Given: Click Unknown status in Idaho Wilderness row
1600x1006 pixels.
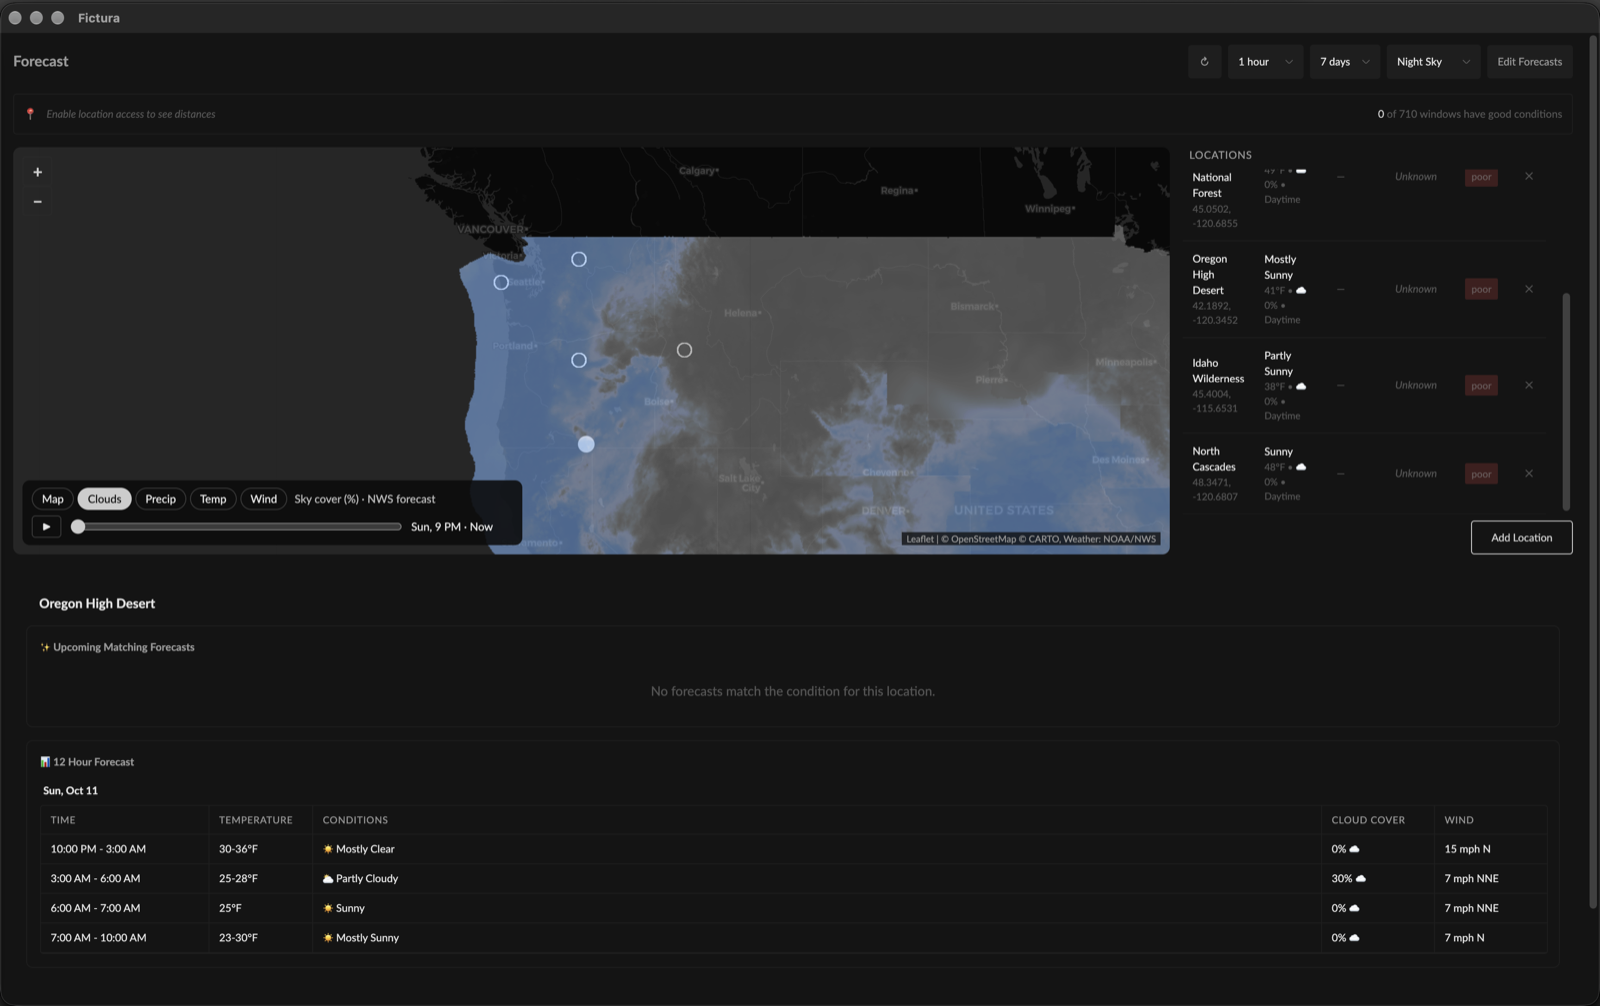Looking at the screenshot, I should point(1416,385).
